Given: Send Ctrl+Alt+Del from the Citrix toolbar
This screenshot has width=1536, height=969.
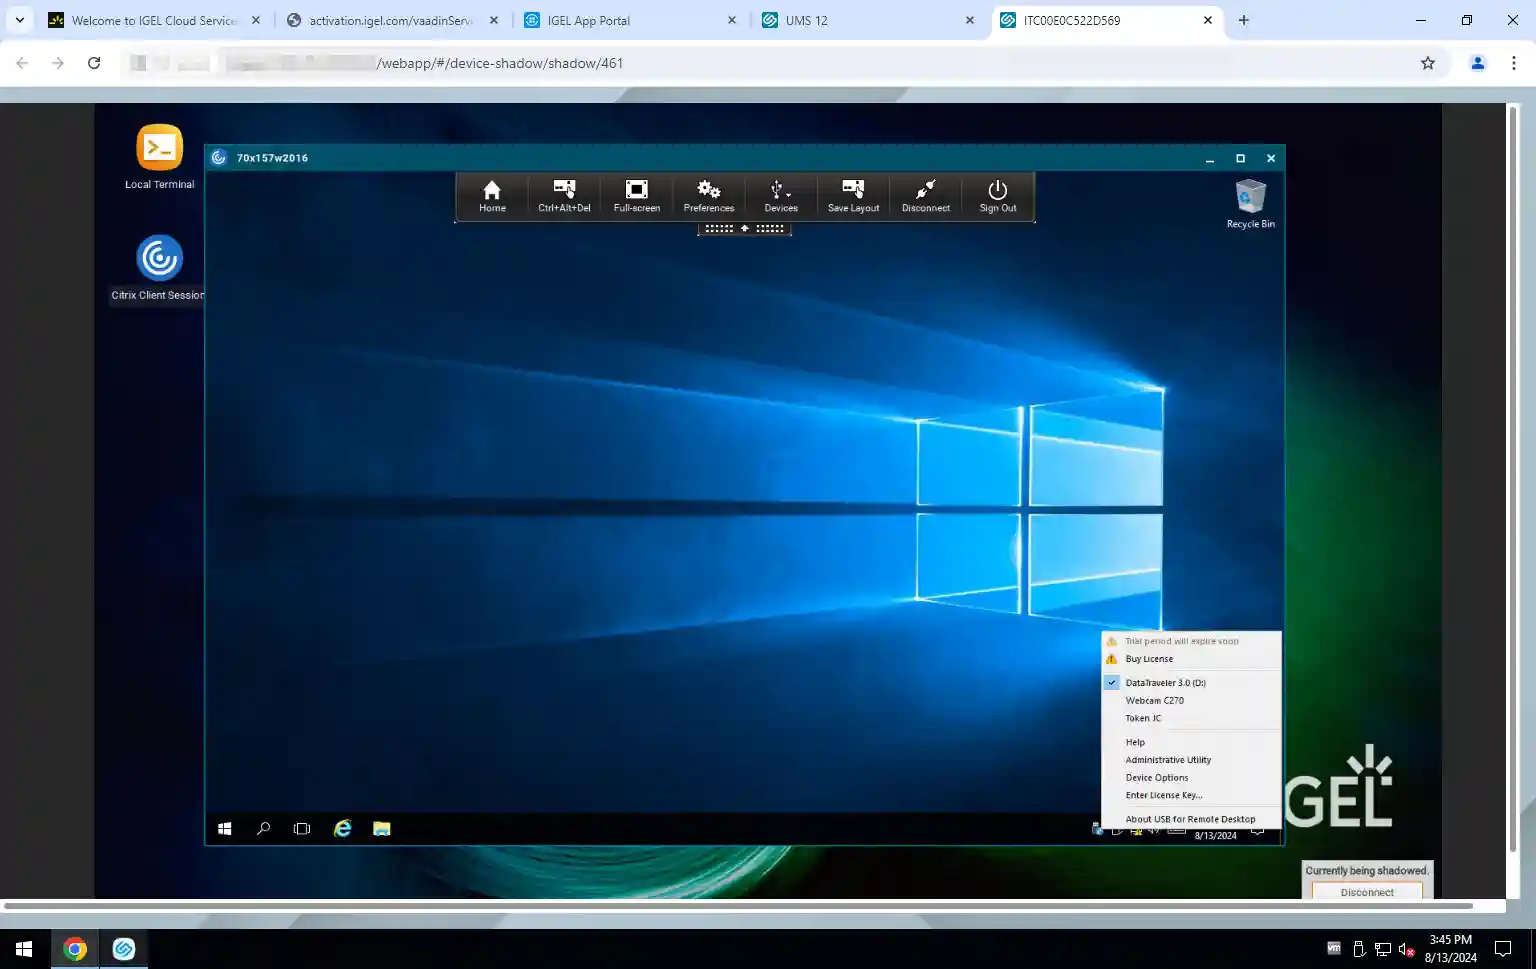Looking at the screenshot, I should click(564, 196).
